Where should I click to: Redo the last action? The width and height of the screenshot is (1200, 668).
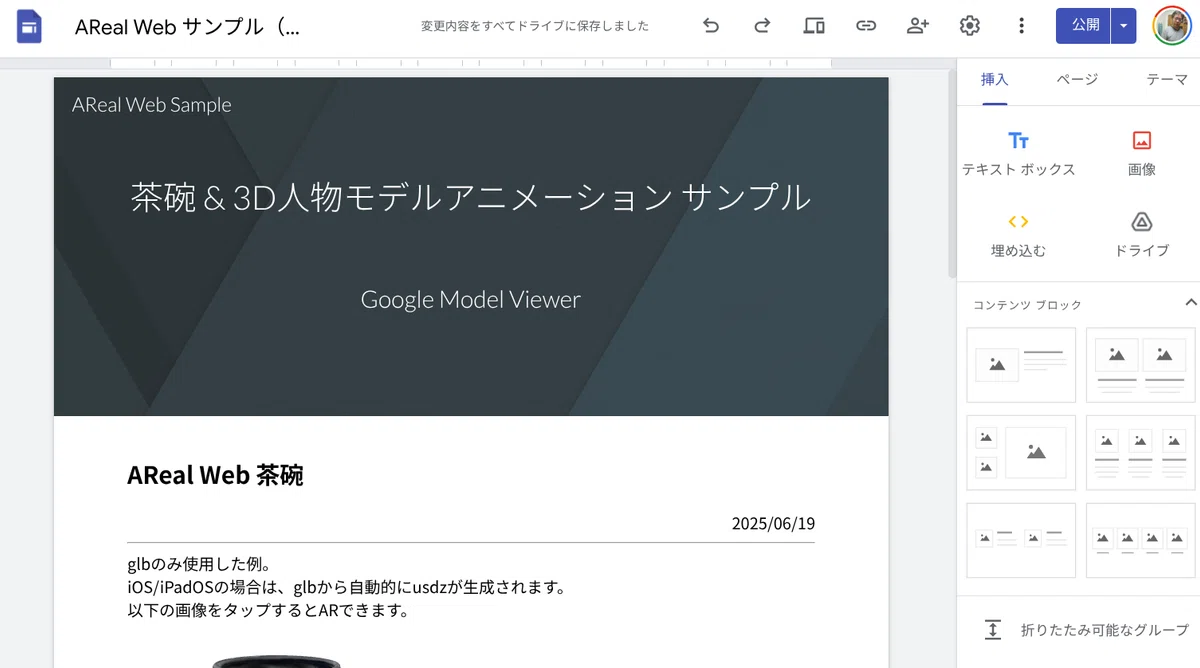pos(762,26)
